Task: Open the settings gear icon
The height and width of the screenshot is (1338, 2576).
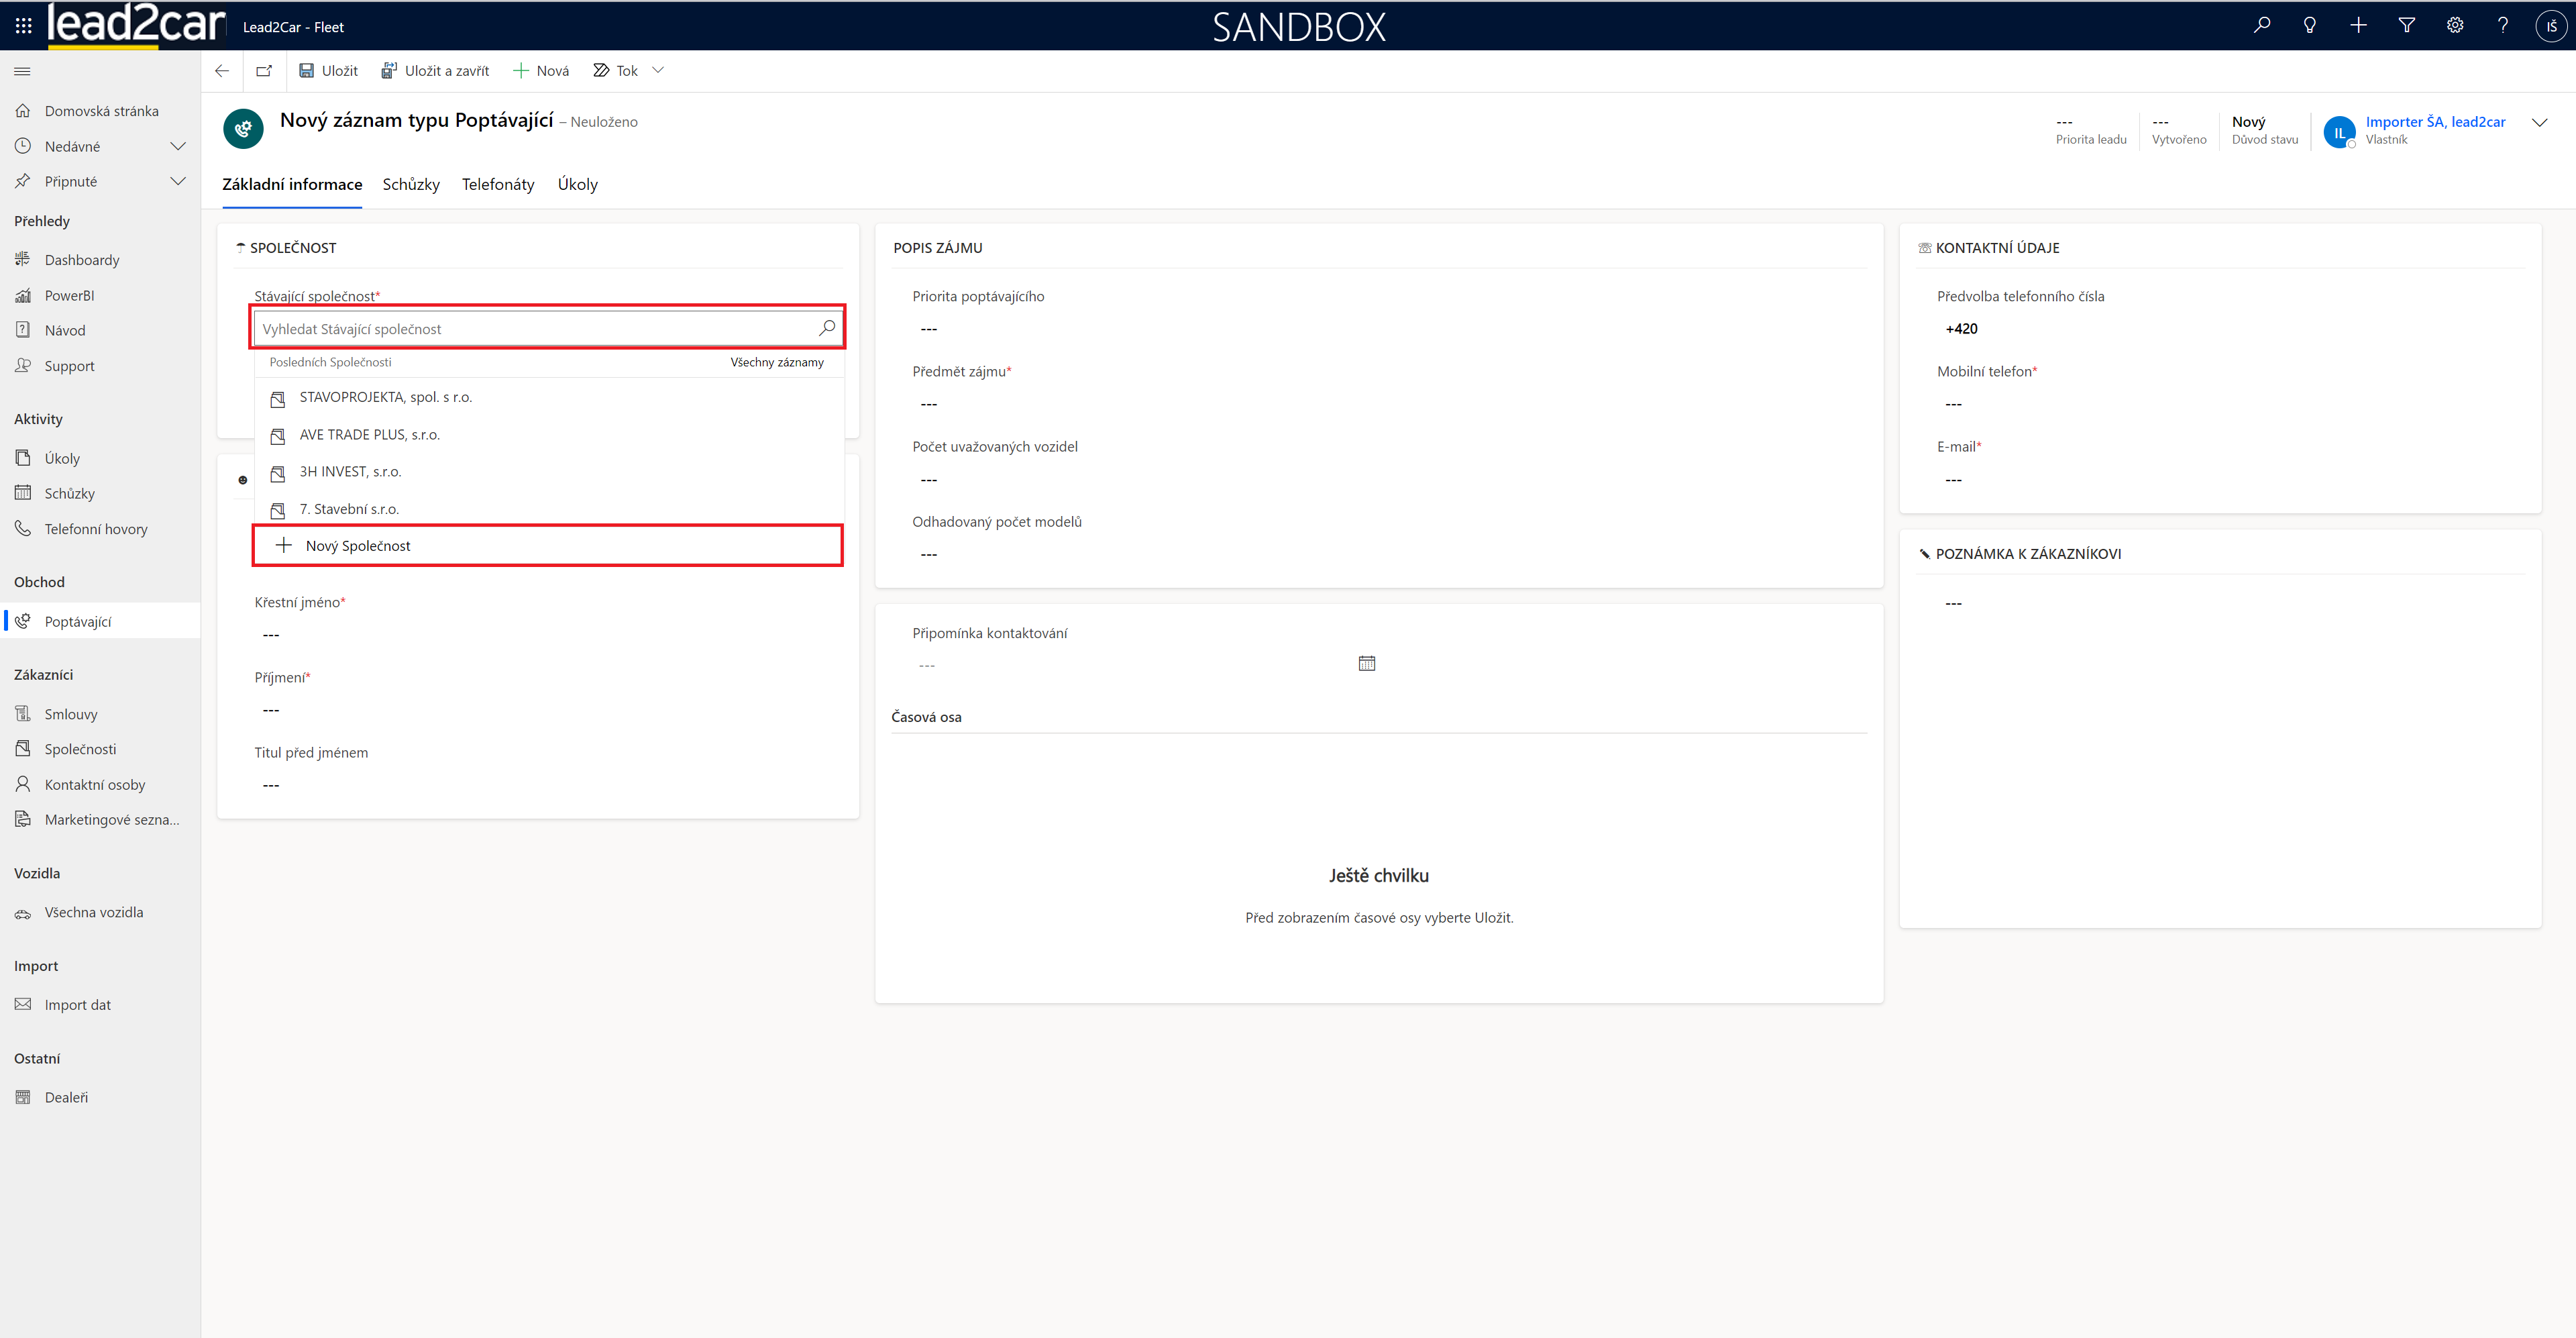Action: [2454, 26]
